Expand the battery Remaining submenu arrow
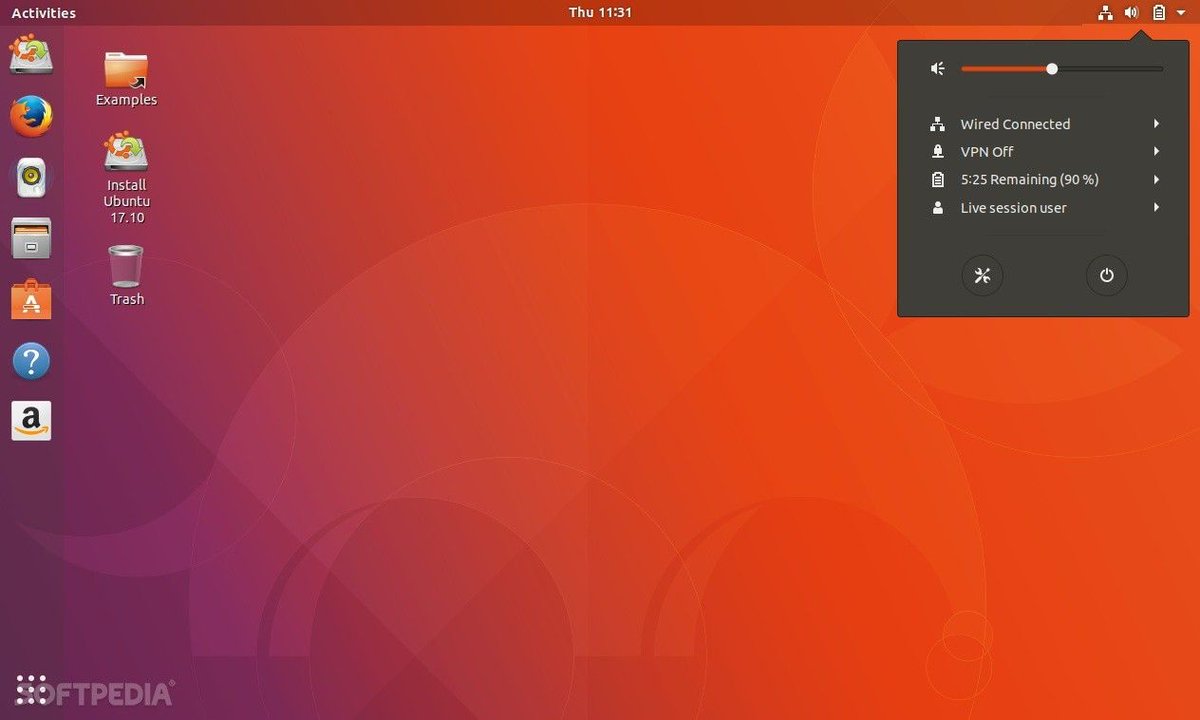The image size is (1200, 720). point(1156,180)
